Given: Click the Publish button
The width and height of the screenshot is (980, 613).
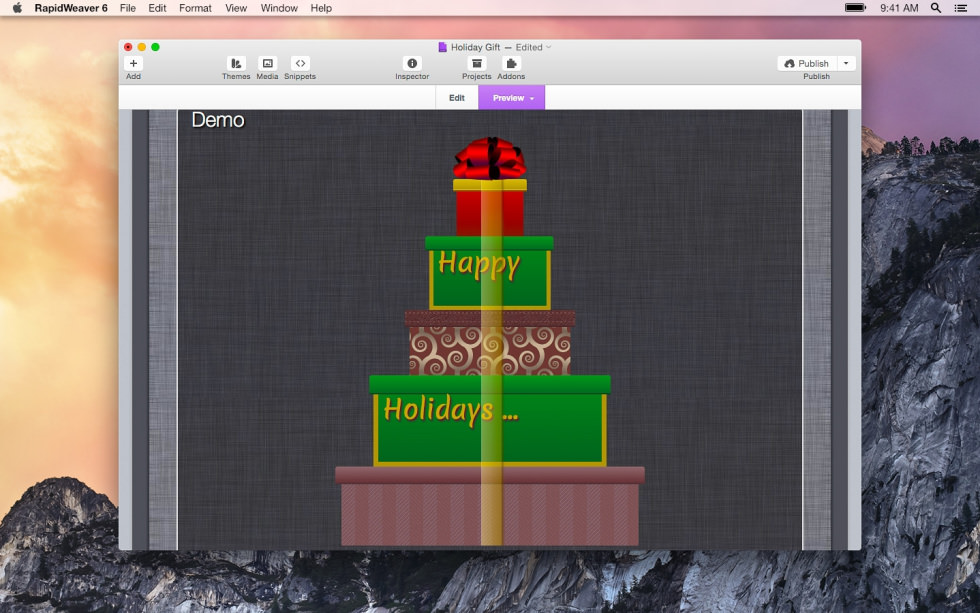Looking at the screenshot, I should tap(807, 63).
